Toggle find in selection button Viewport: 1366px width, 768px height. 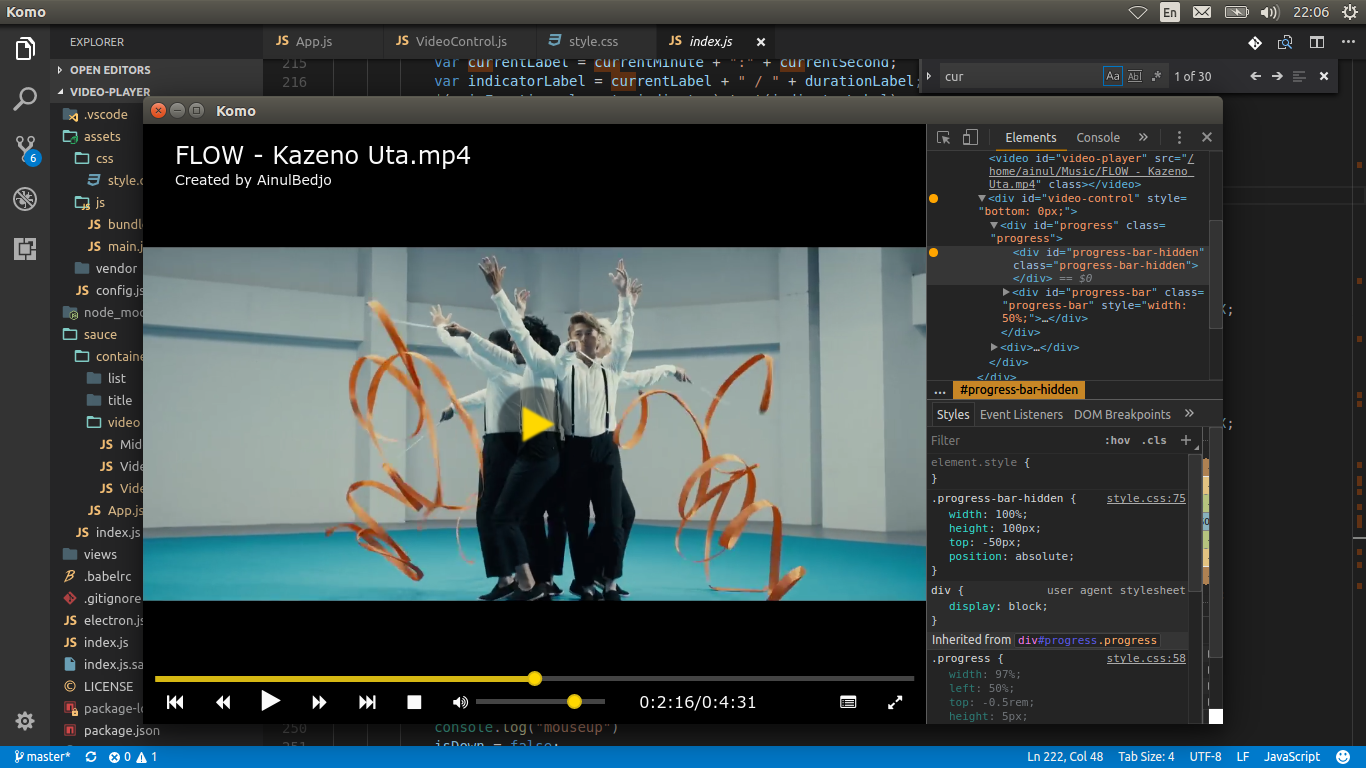click(x=1299, y=76)
